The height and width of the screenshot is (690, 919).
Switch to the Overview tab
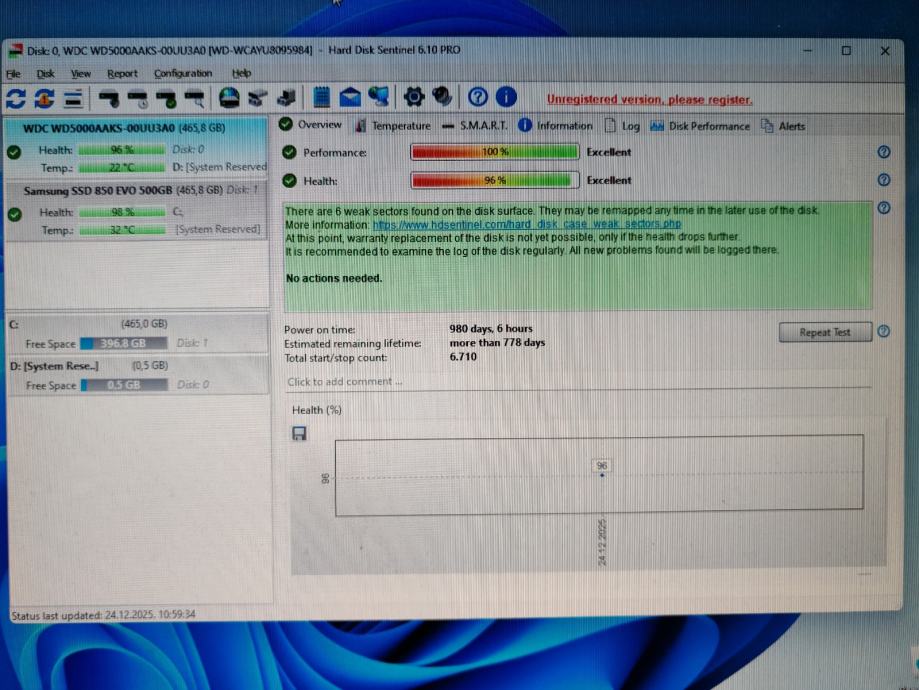point(311,124)
